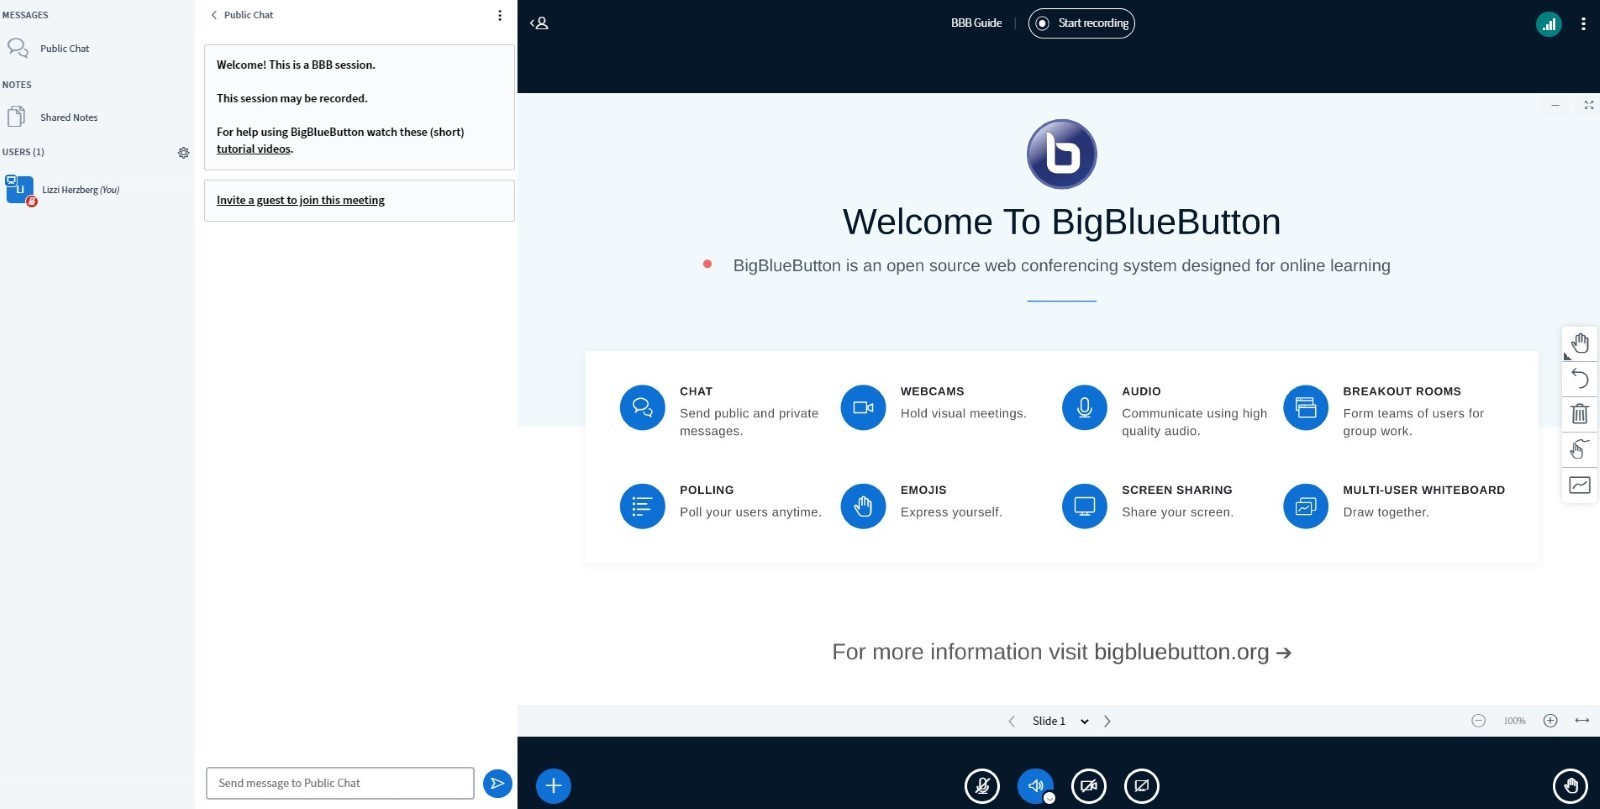Click the CHAT feature icon on slide
The image size is (1600, 809).
(x=642, y=408)
